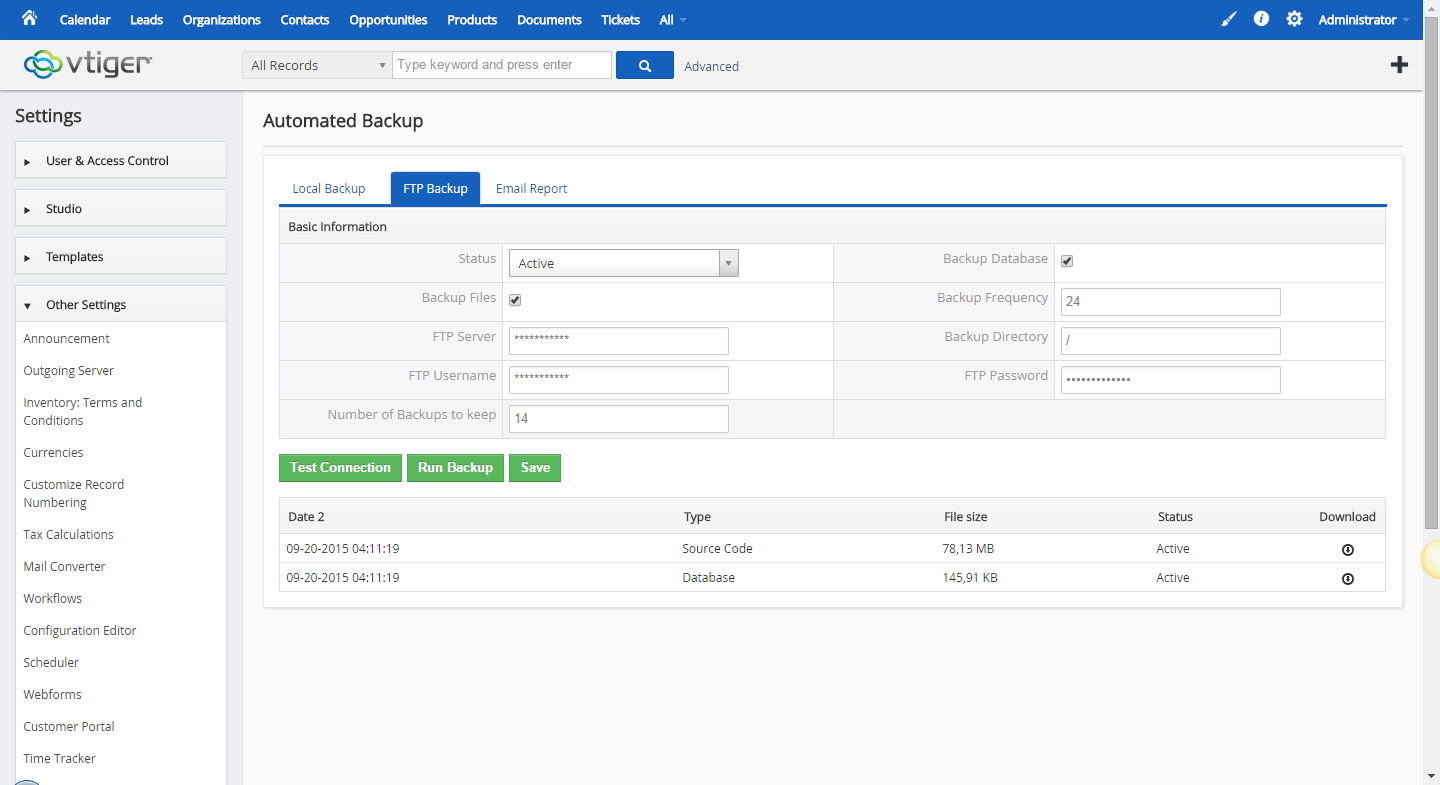
Task: Download the Source Code backup
Action: tap(1347, 549)
